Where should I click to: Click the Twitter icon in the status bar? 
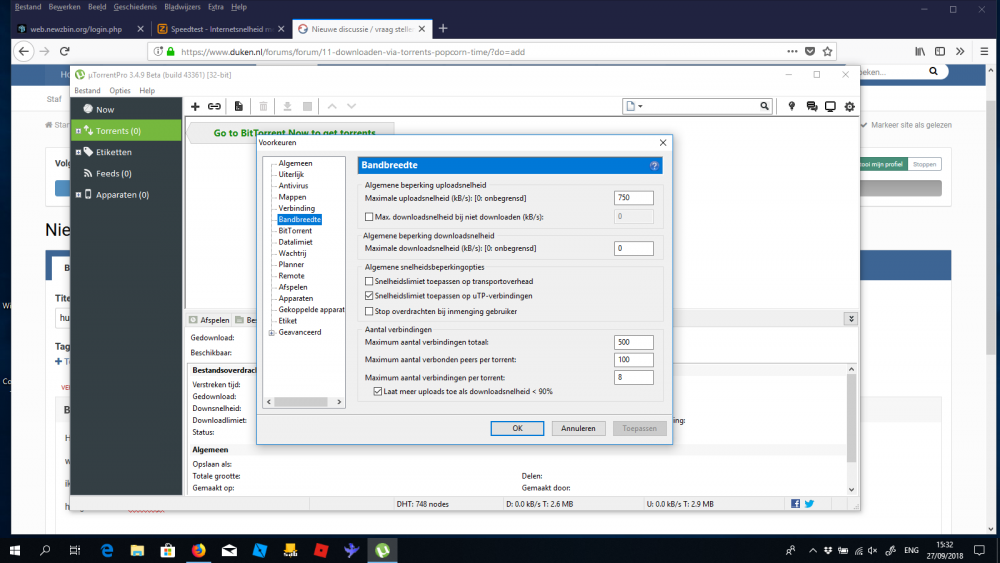pos(809,503)
